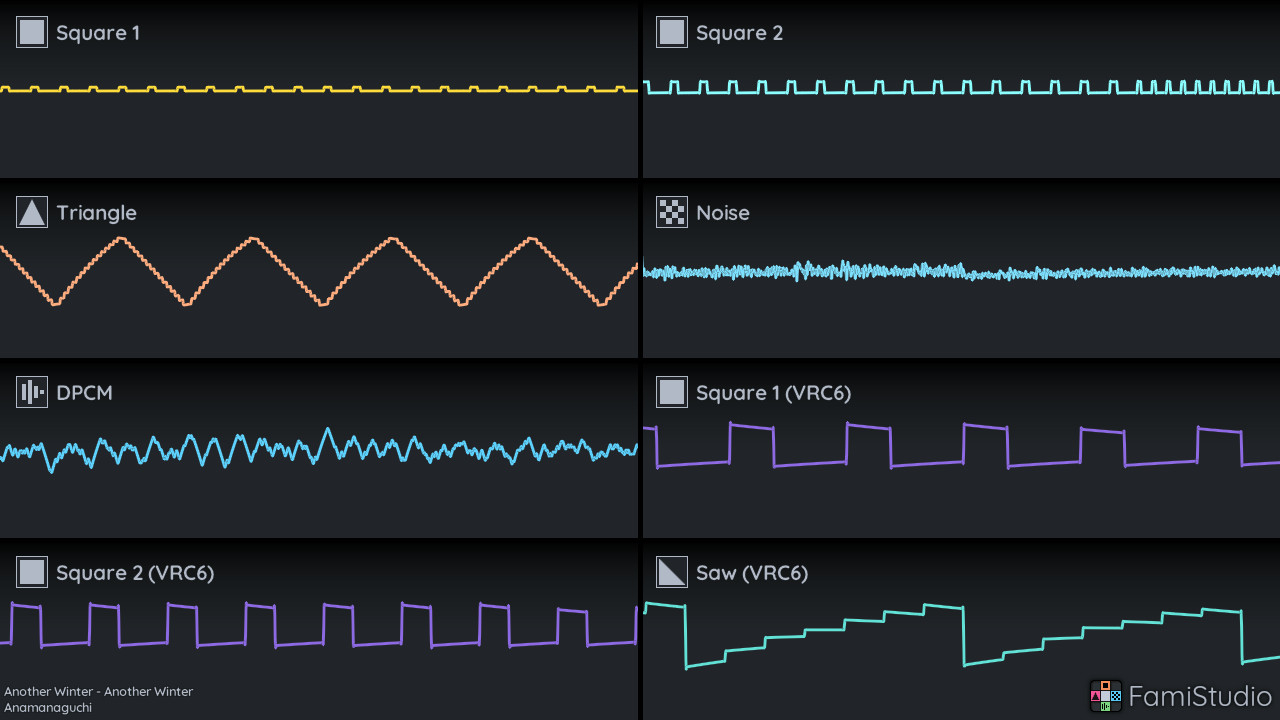Select the Saw (VRC6) channel icon
Image resolution: width=1280 pixels, height=720 pixels.
coord(672,572)
